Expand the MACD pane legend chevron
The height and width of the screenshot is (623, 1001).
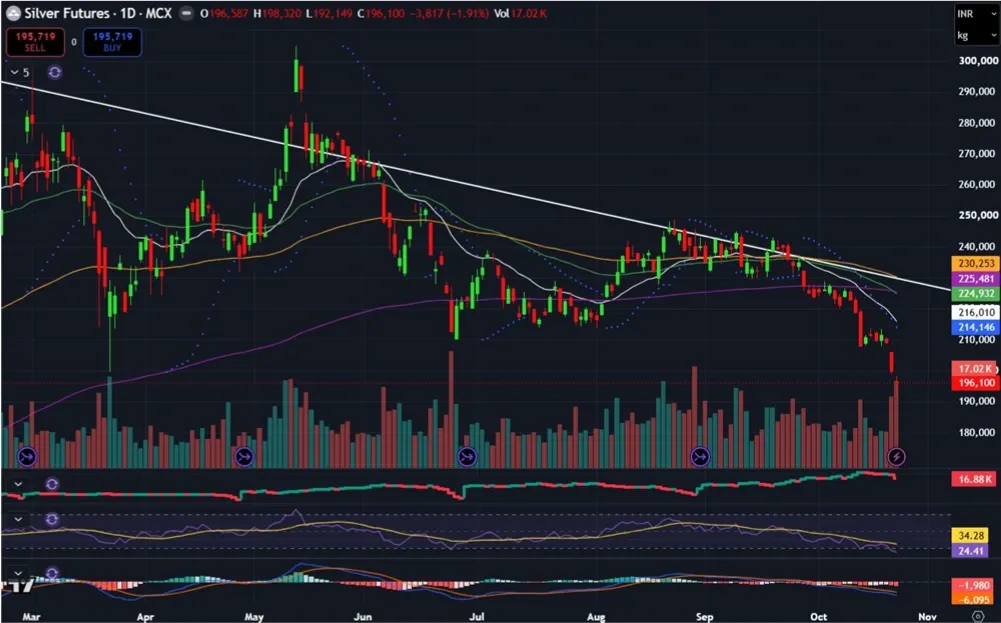[18, 573]
